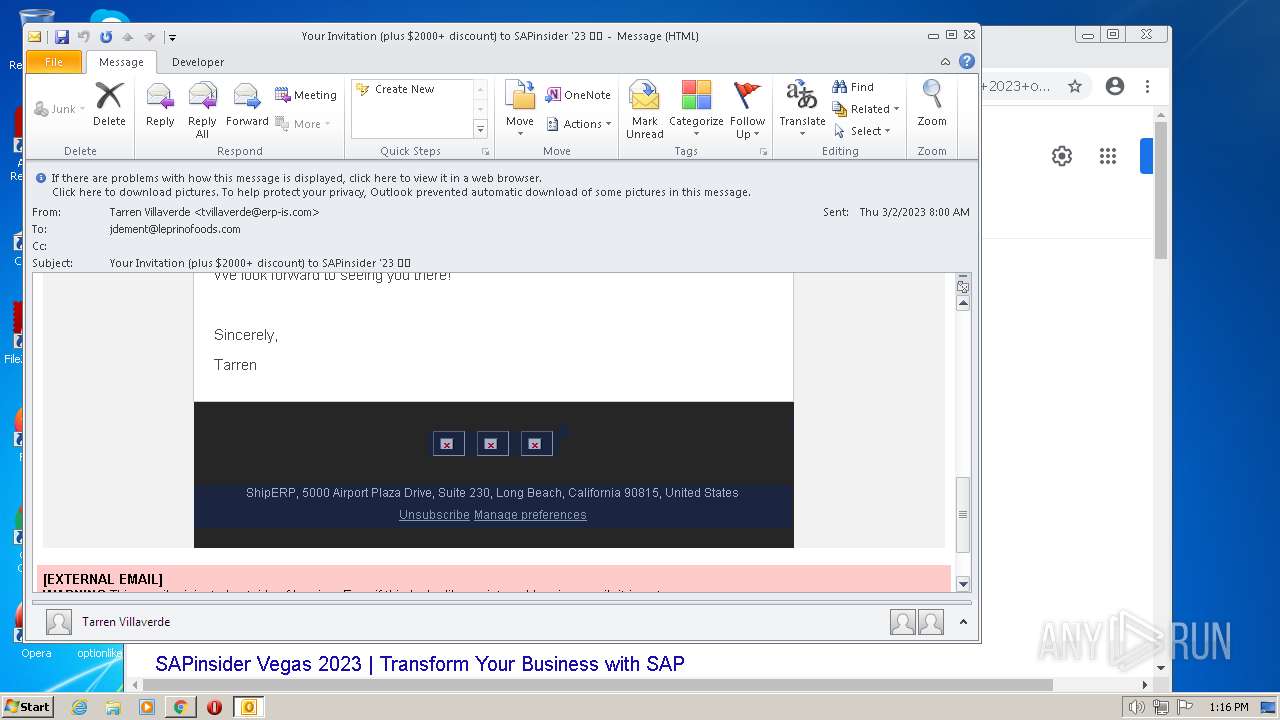The image size is (1280, 720).
Task: Reply with a Meeting request
Action: tap(306, 95)
